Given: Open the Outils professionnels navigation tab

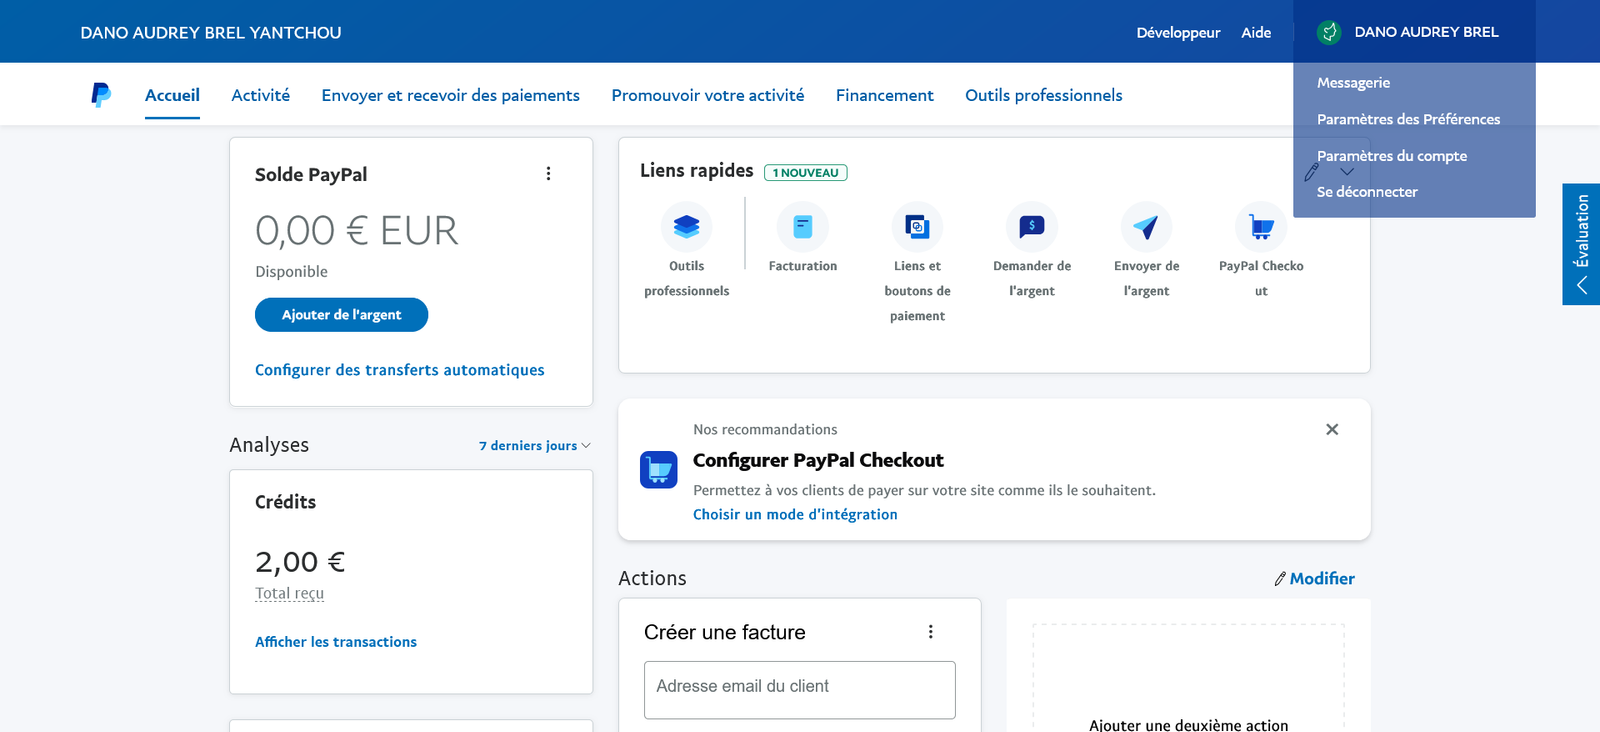Looking at the screenshot, I should click(1044, 95).
